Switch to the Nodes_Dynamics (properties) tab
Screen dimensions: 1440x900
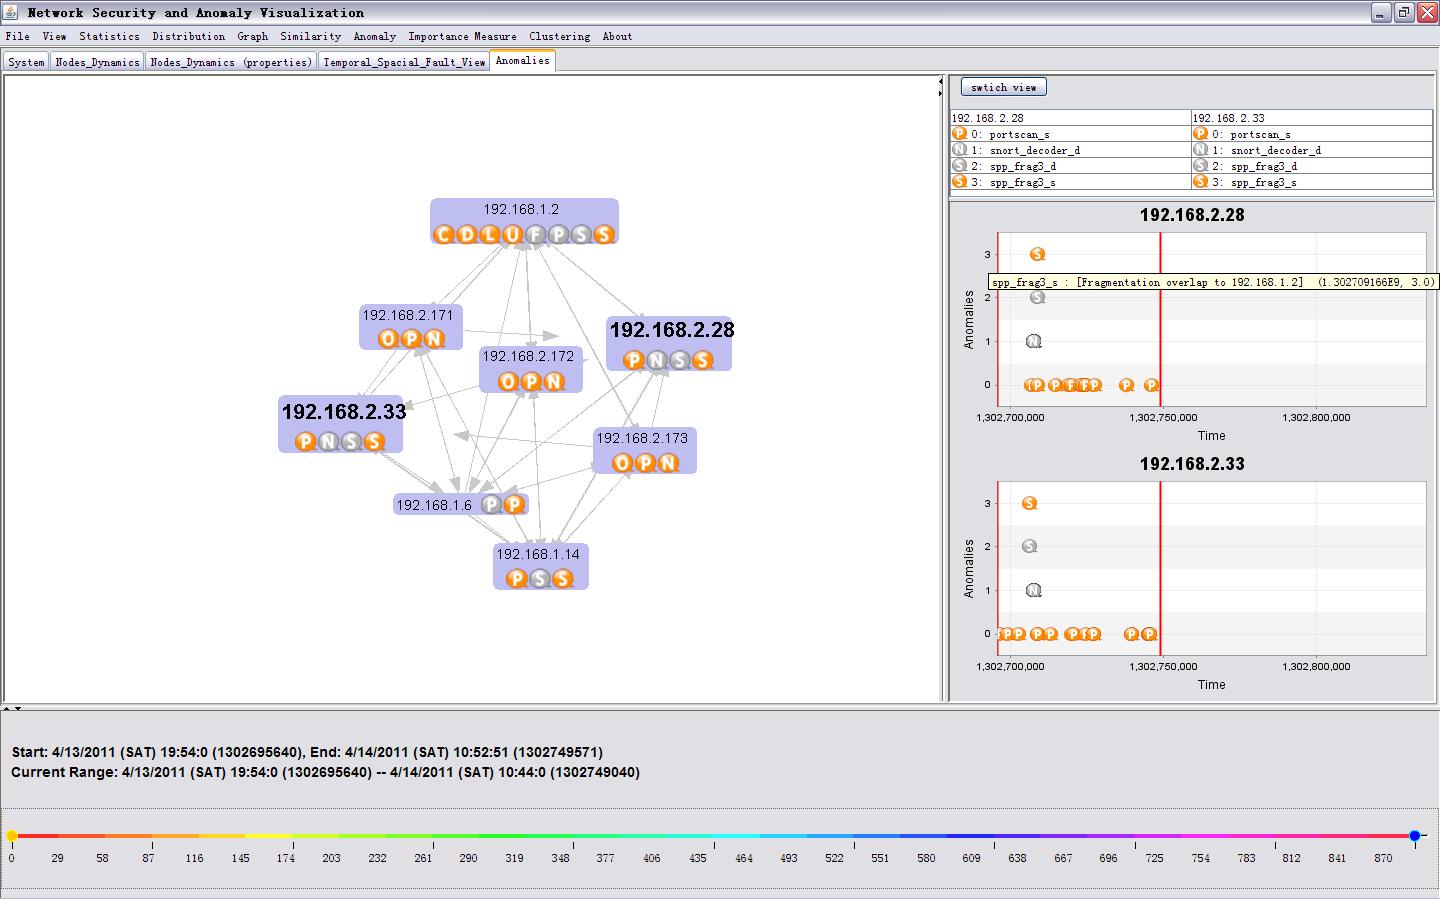pyautogui.click(x=231, y=62)
